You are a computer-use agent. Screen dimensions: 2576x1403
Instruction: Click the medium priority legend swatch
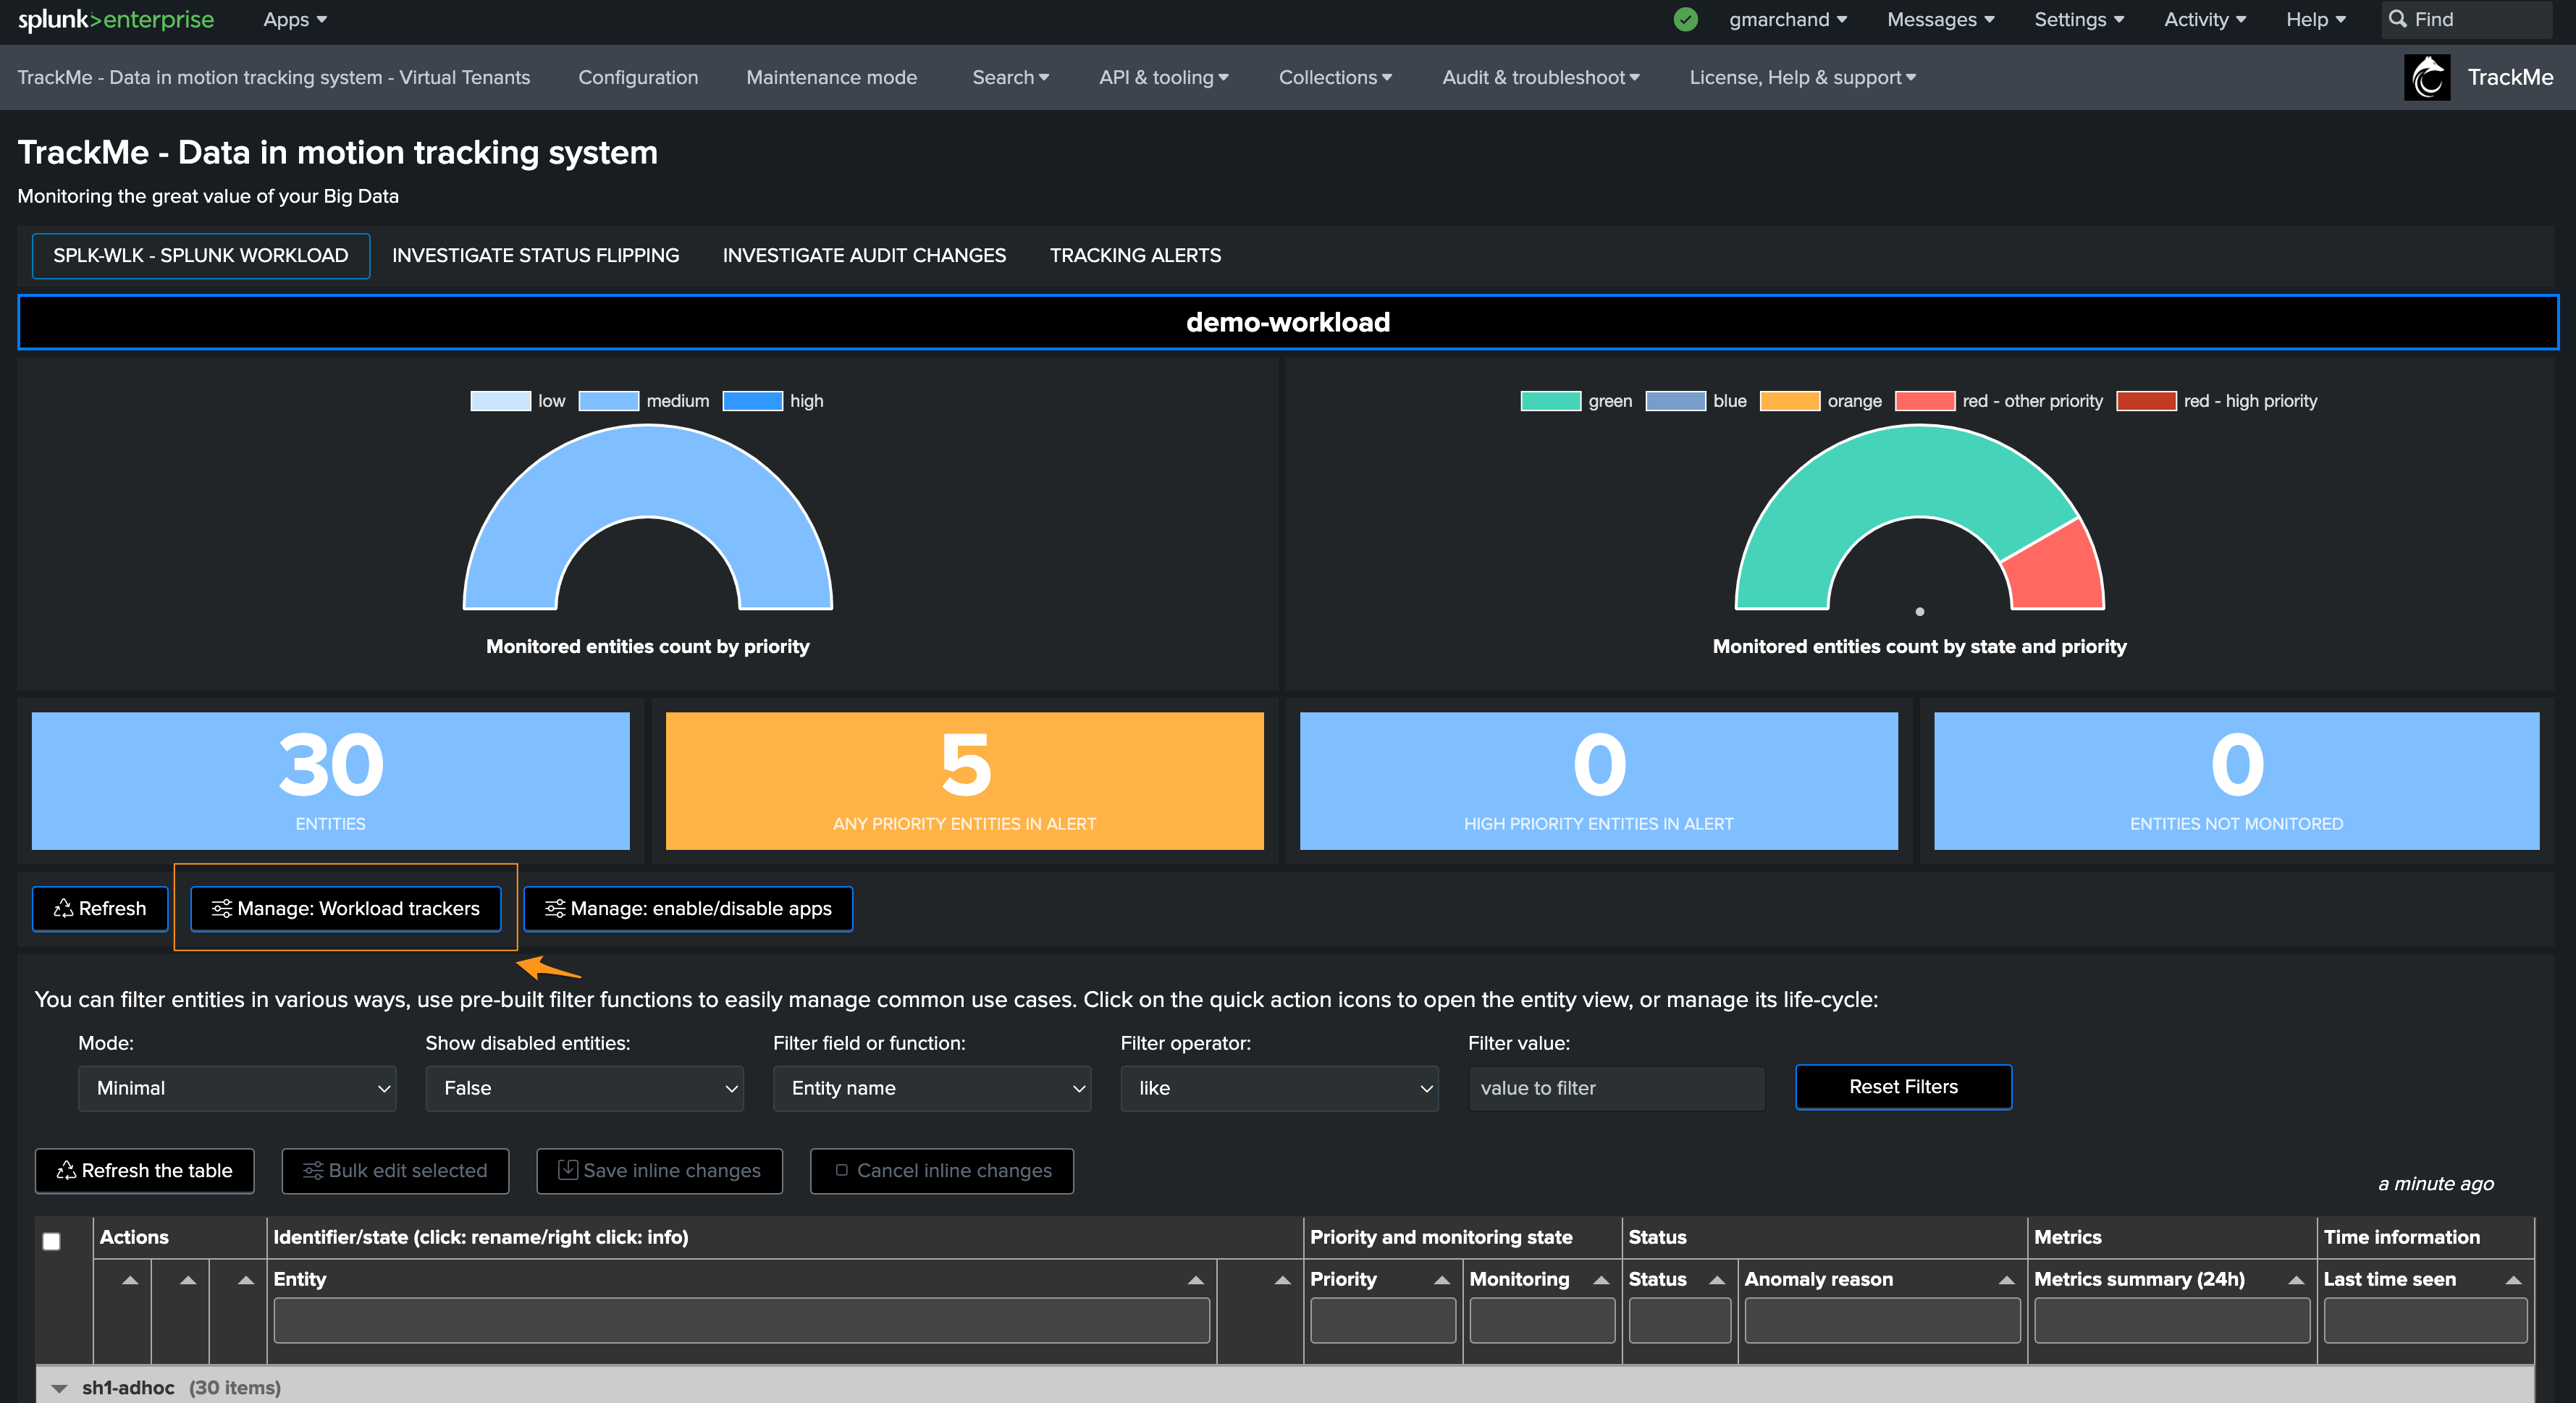[608, 401]
